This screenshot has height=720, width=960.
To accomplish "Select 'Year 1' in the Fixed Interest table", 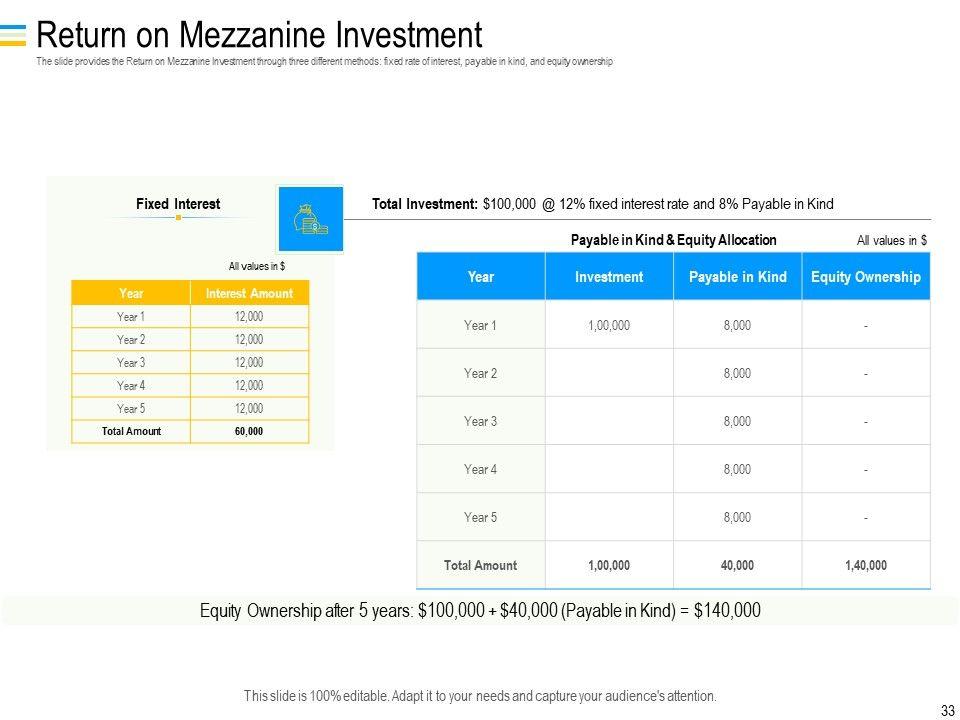I will pos(131,317).
